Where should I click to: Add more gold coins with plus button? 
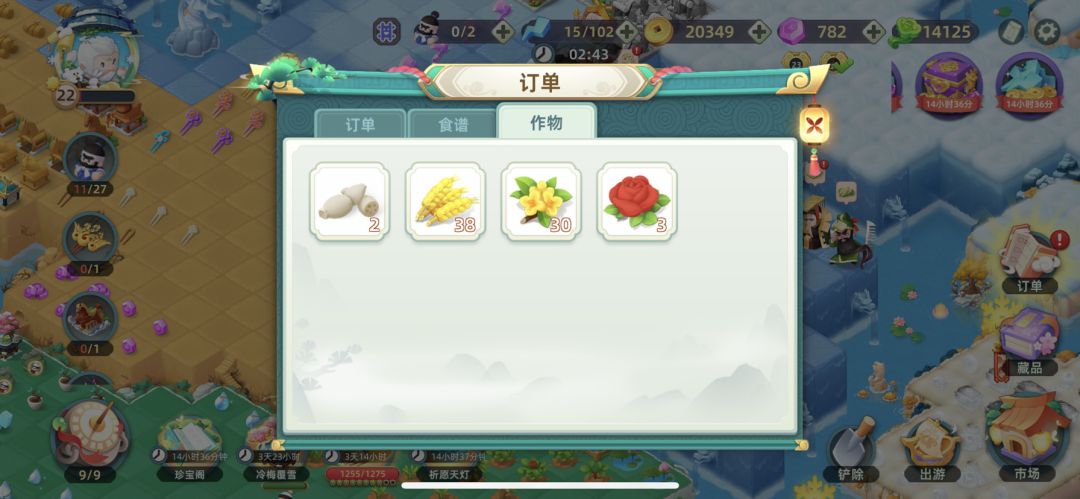tap(758, 32)
